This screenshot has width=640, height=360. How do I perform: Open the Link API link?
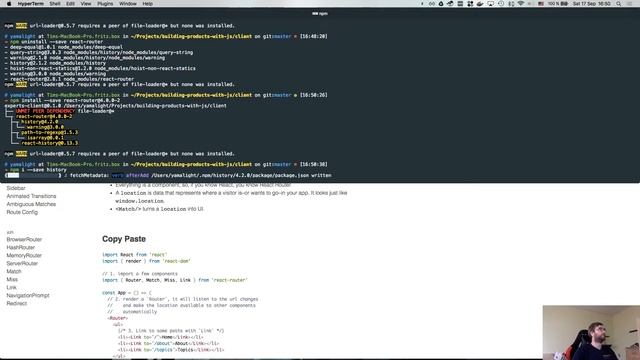pyautogui.click(x=11, y=287)
